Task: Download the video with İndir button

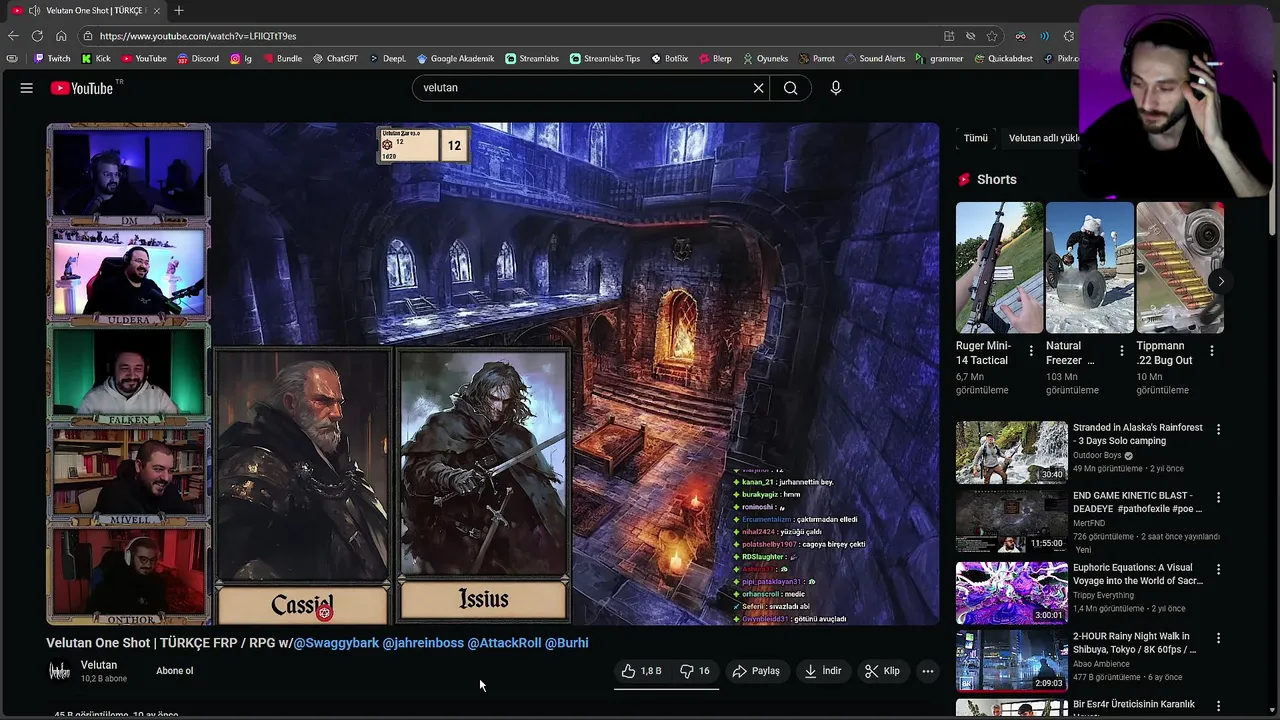Action: click(823, 671)
